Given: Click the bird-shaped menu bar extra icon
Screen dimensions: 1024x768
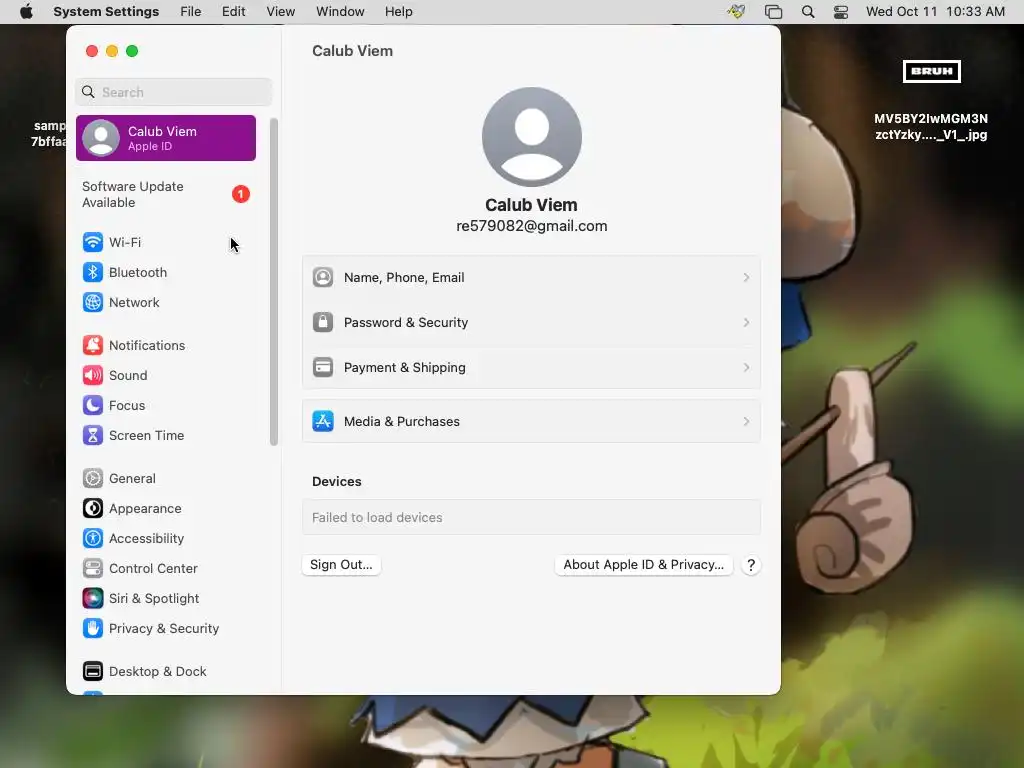Looking at the screenshot, I should tap(736, 12).
